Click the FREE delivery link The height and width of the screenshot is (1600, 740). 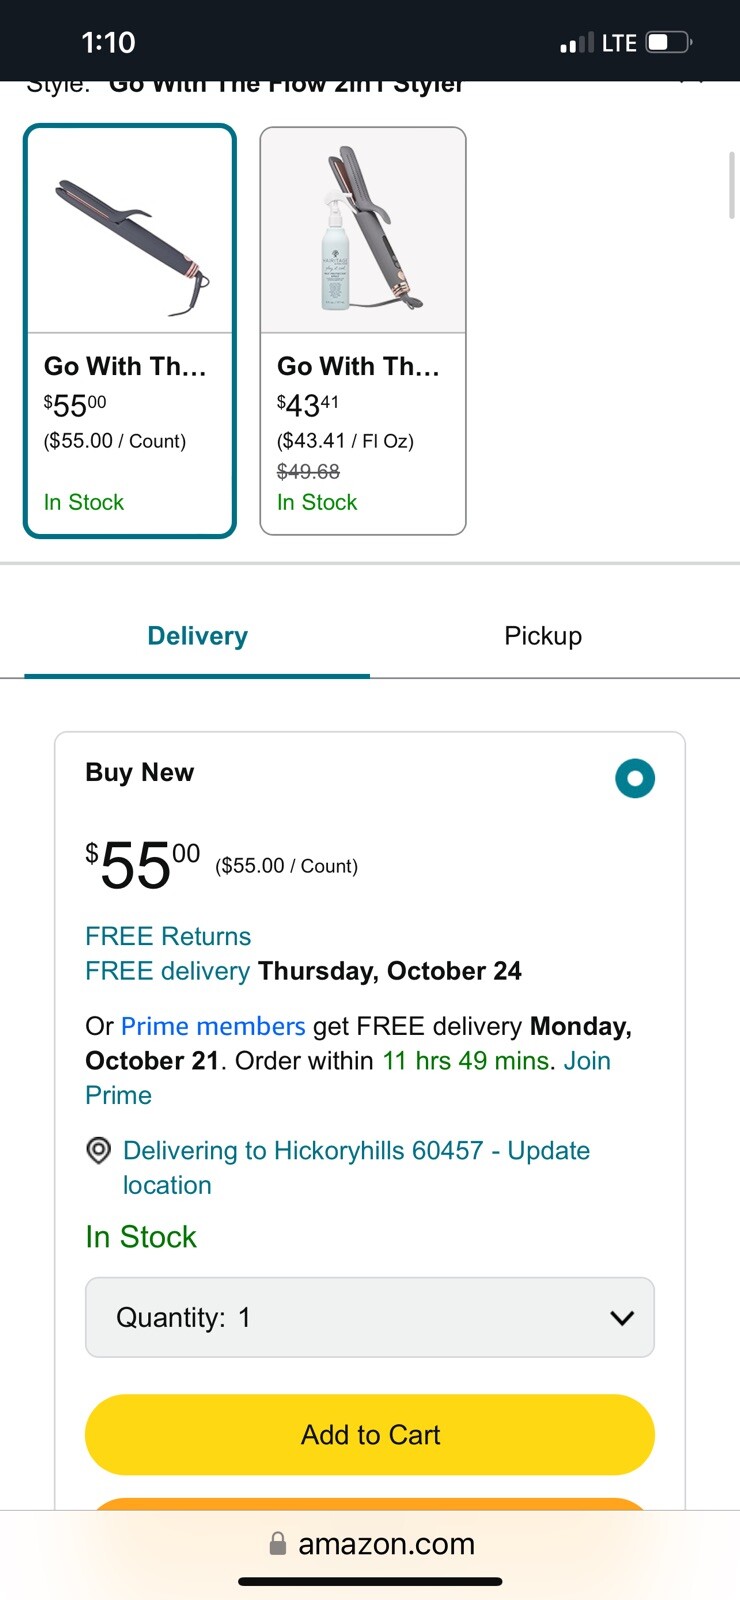(167, 971)
